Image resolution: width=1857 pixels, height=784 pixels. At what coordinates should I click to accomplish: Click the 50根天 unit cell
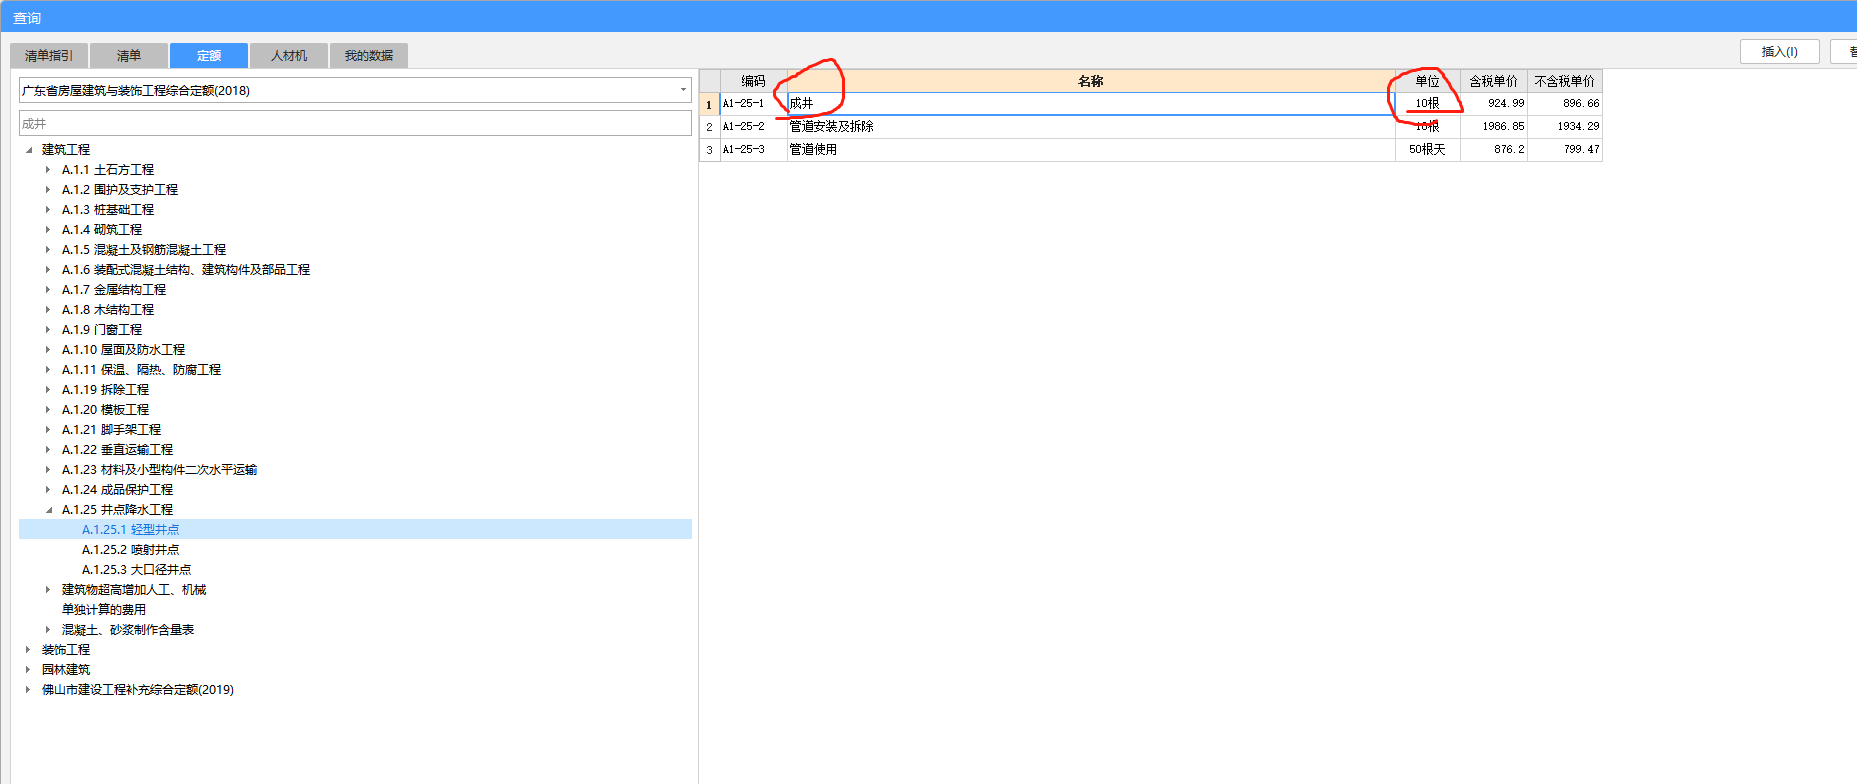click(x=1427, y=150)
